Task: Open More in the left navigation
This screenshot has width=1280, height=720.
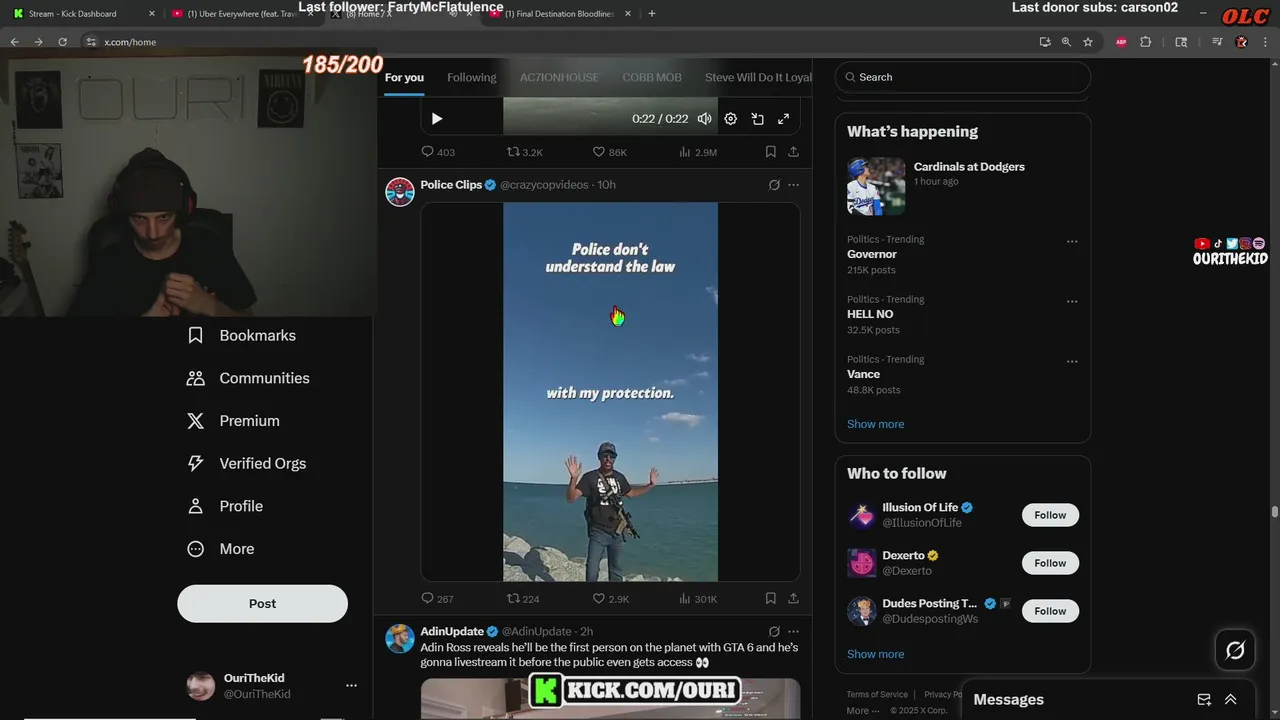Action: [221, 549]
